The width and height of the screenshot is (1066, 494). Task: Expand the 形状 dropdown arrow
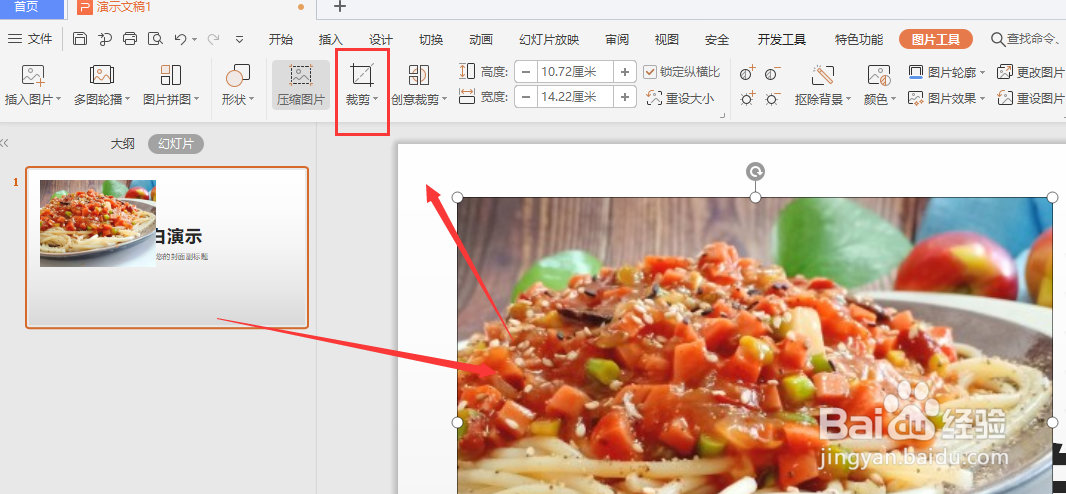point(251,100)
